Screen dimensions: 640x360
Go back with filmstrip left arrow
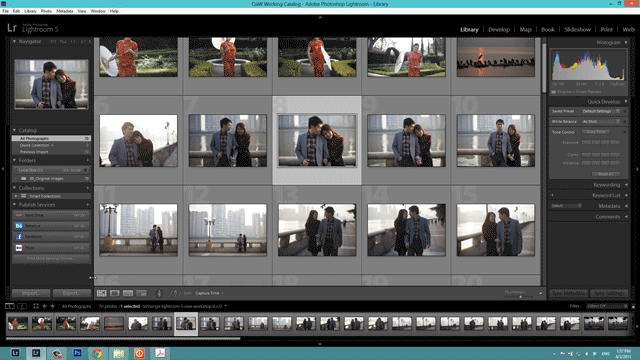44,306
